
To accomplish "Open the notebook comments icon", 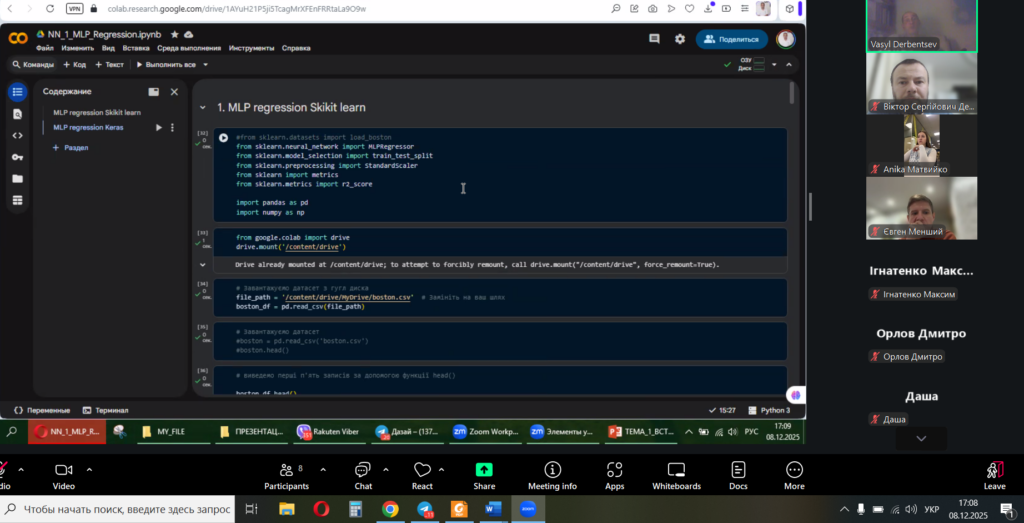I will click(x=654, y=39).
